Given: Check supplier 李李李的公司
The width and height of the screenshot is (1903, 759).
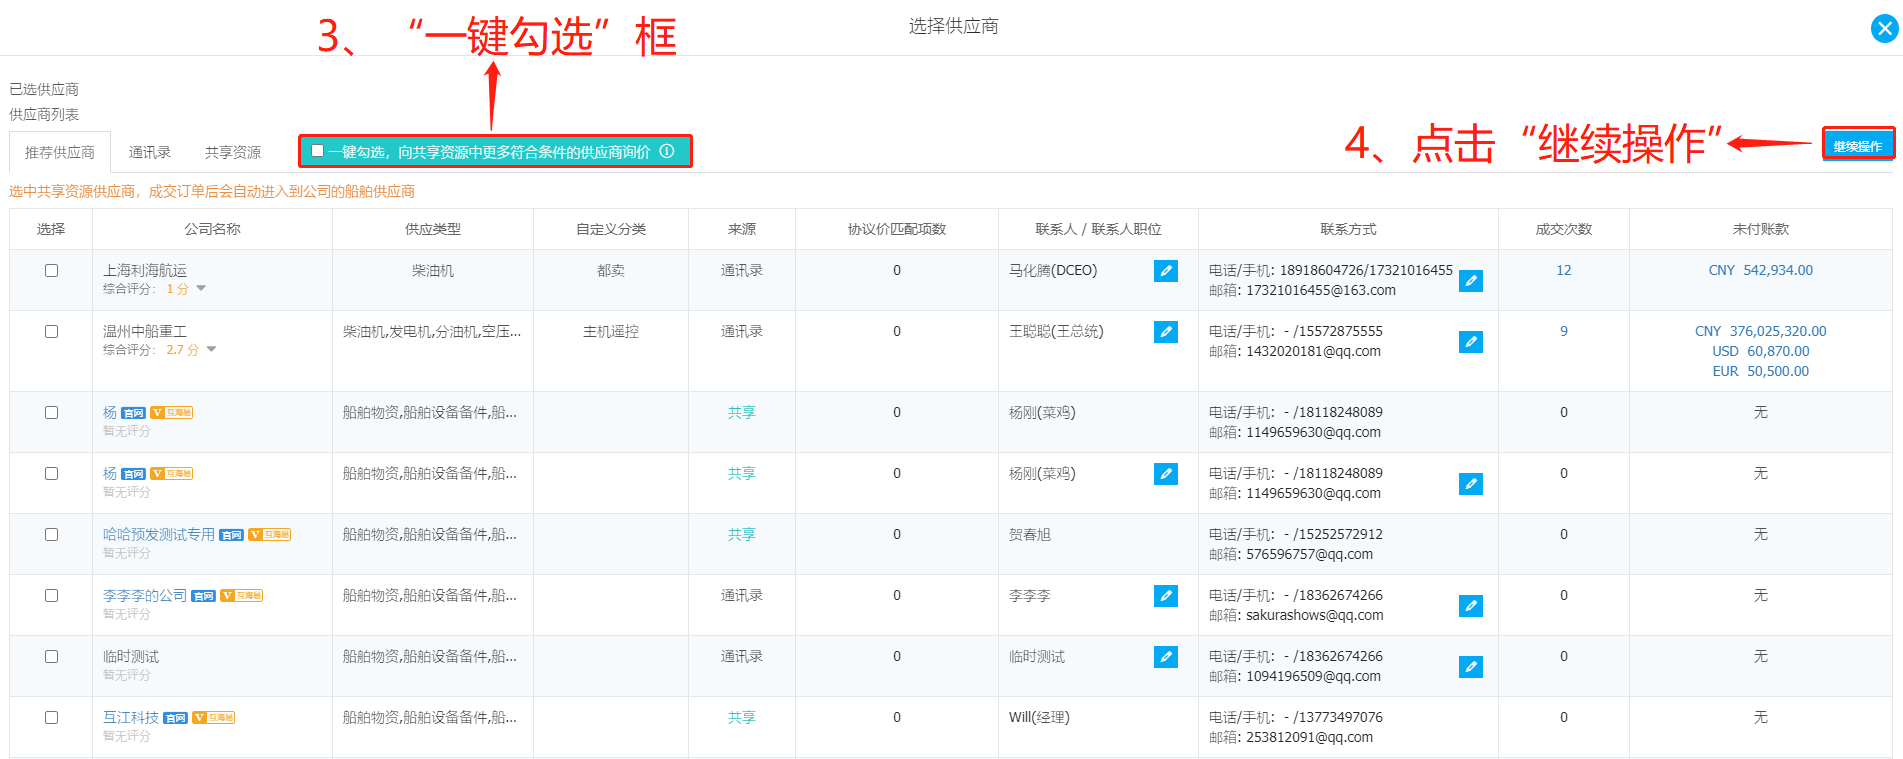Looking at the screenshot, I should tap(51, 596).
